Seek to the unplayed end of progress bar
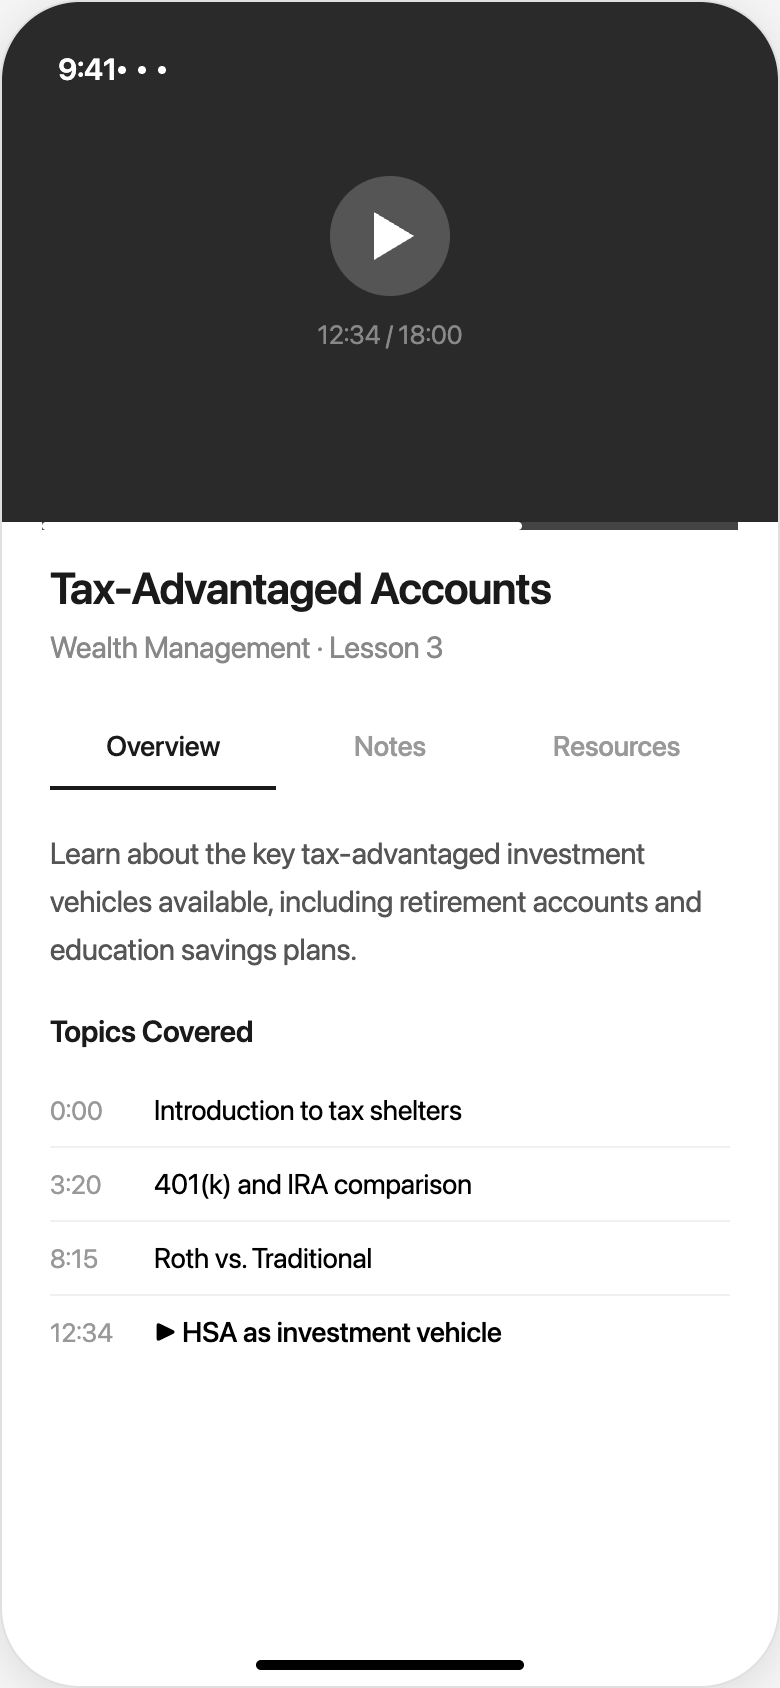The image size is (780, 1688). 630,525
